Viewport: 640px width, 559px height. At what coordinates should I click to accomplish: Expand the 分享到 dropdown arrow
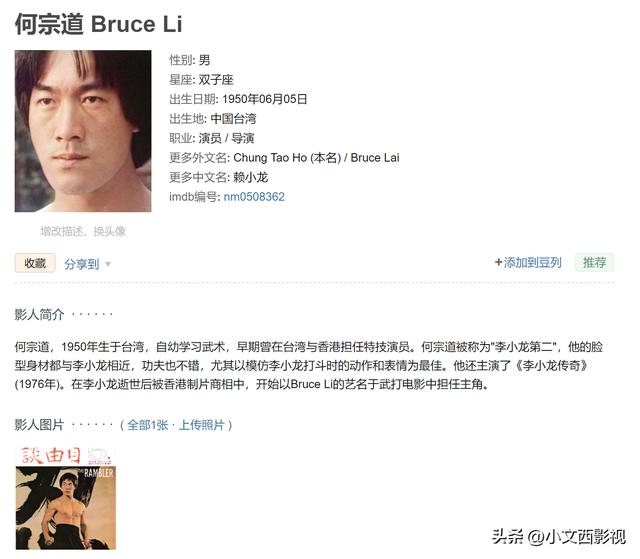pos(108,264)
